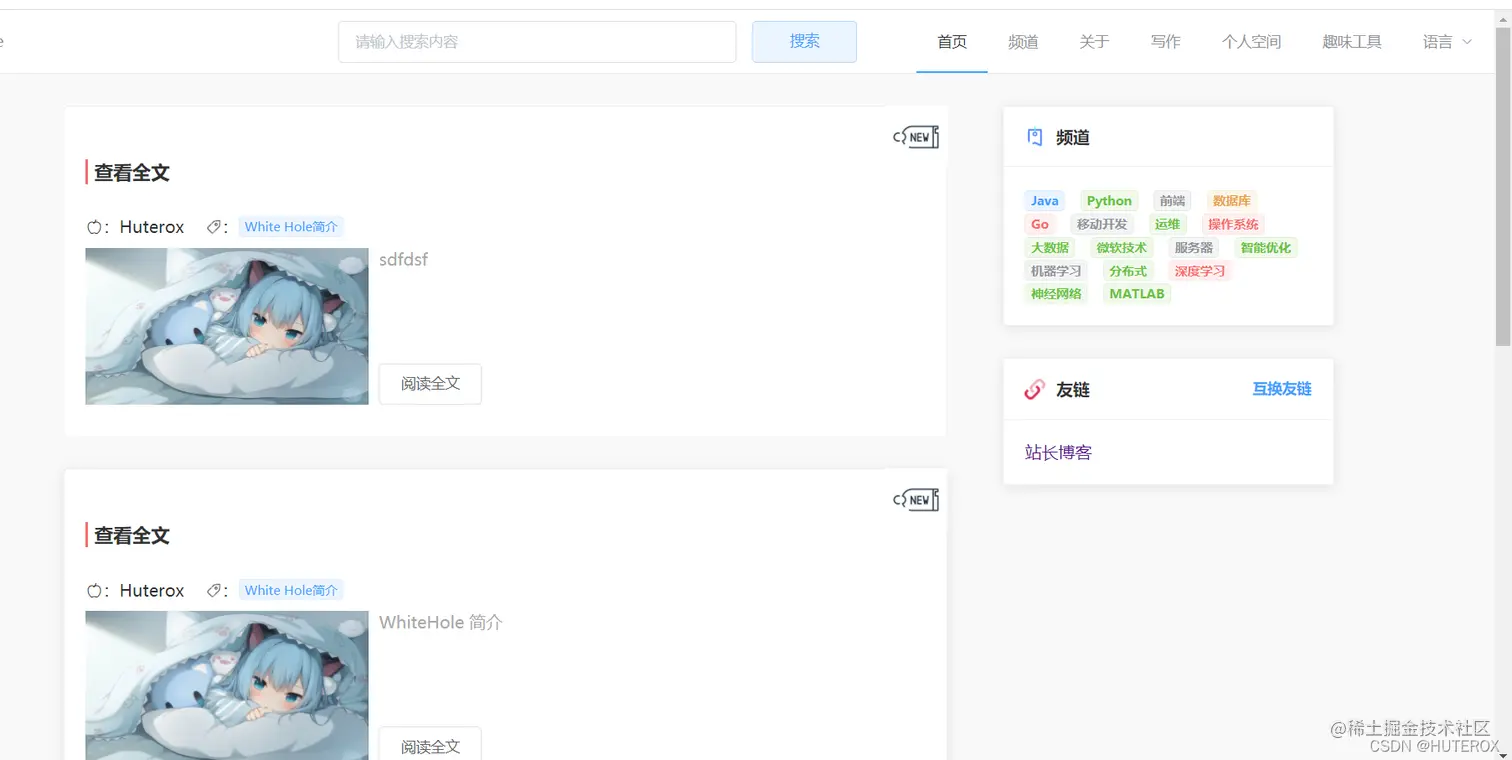
Task: Open the 语言 language dropdown
Action: (1446, 42)
